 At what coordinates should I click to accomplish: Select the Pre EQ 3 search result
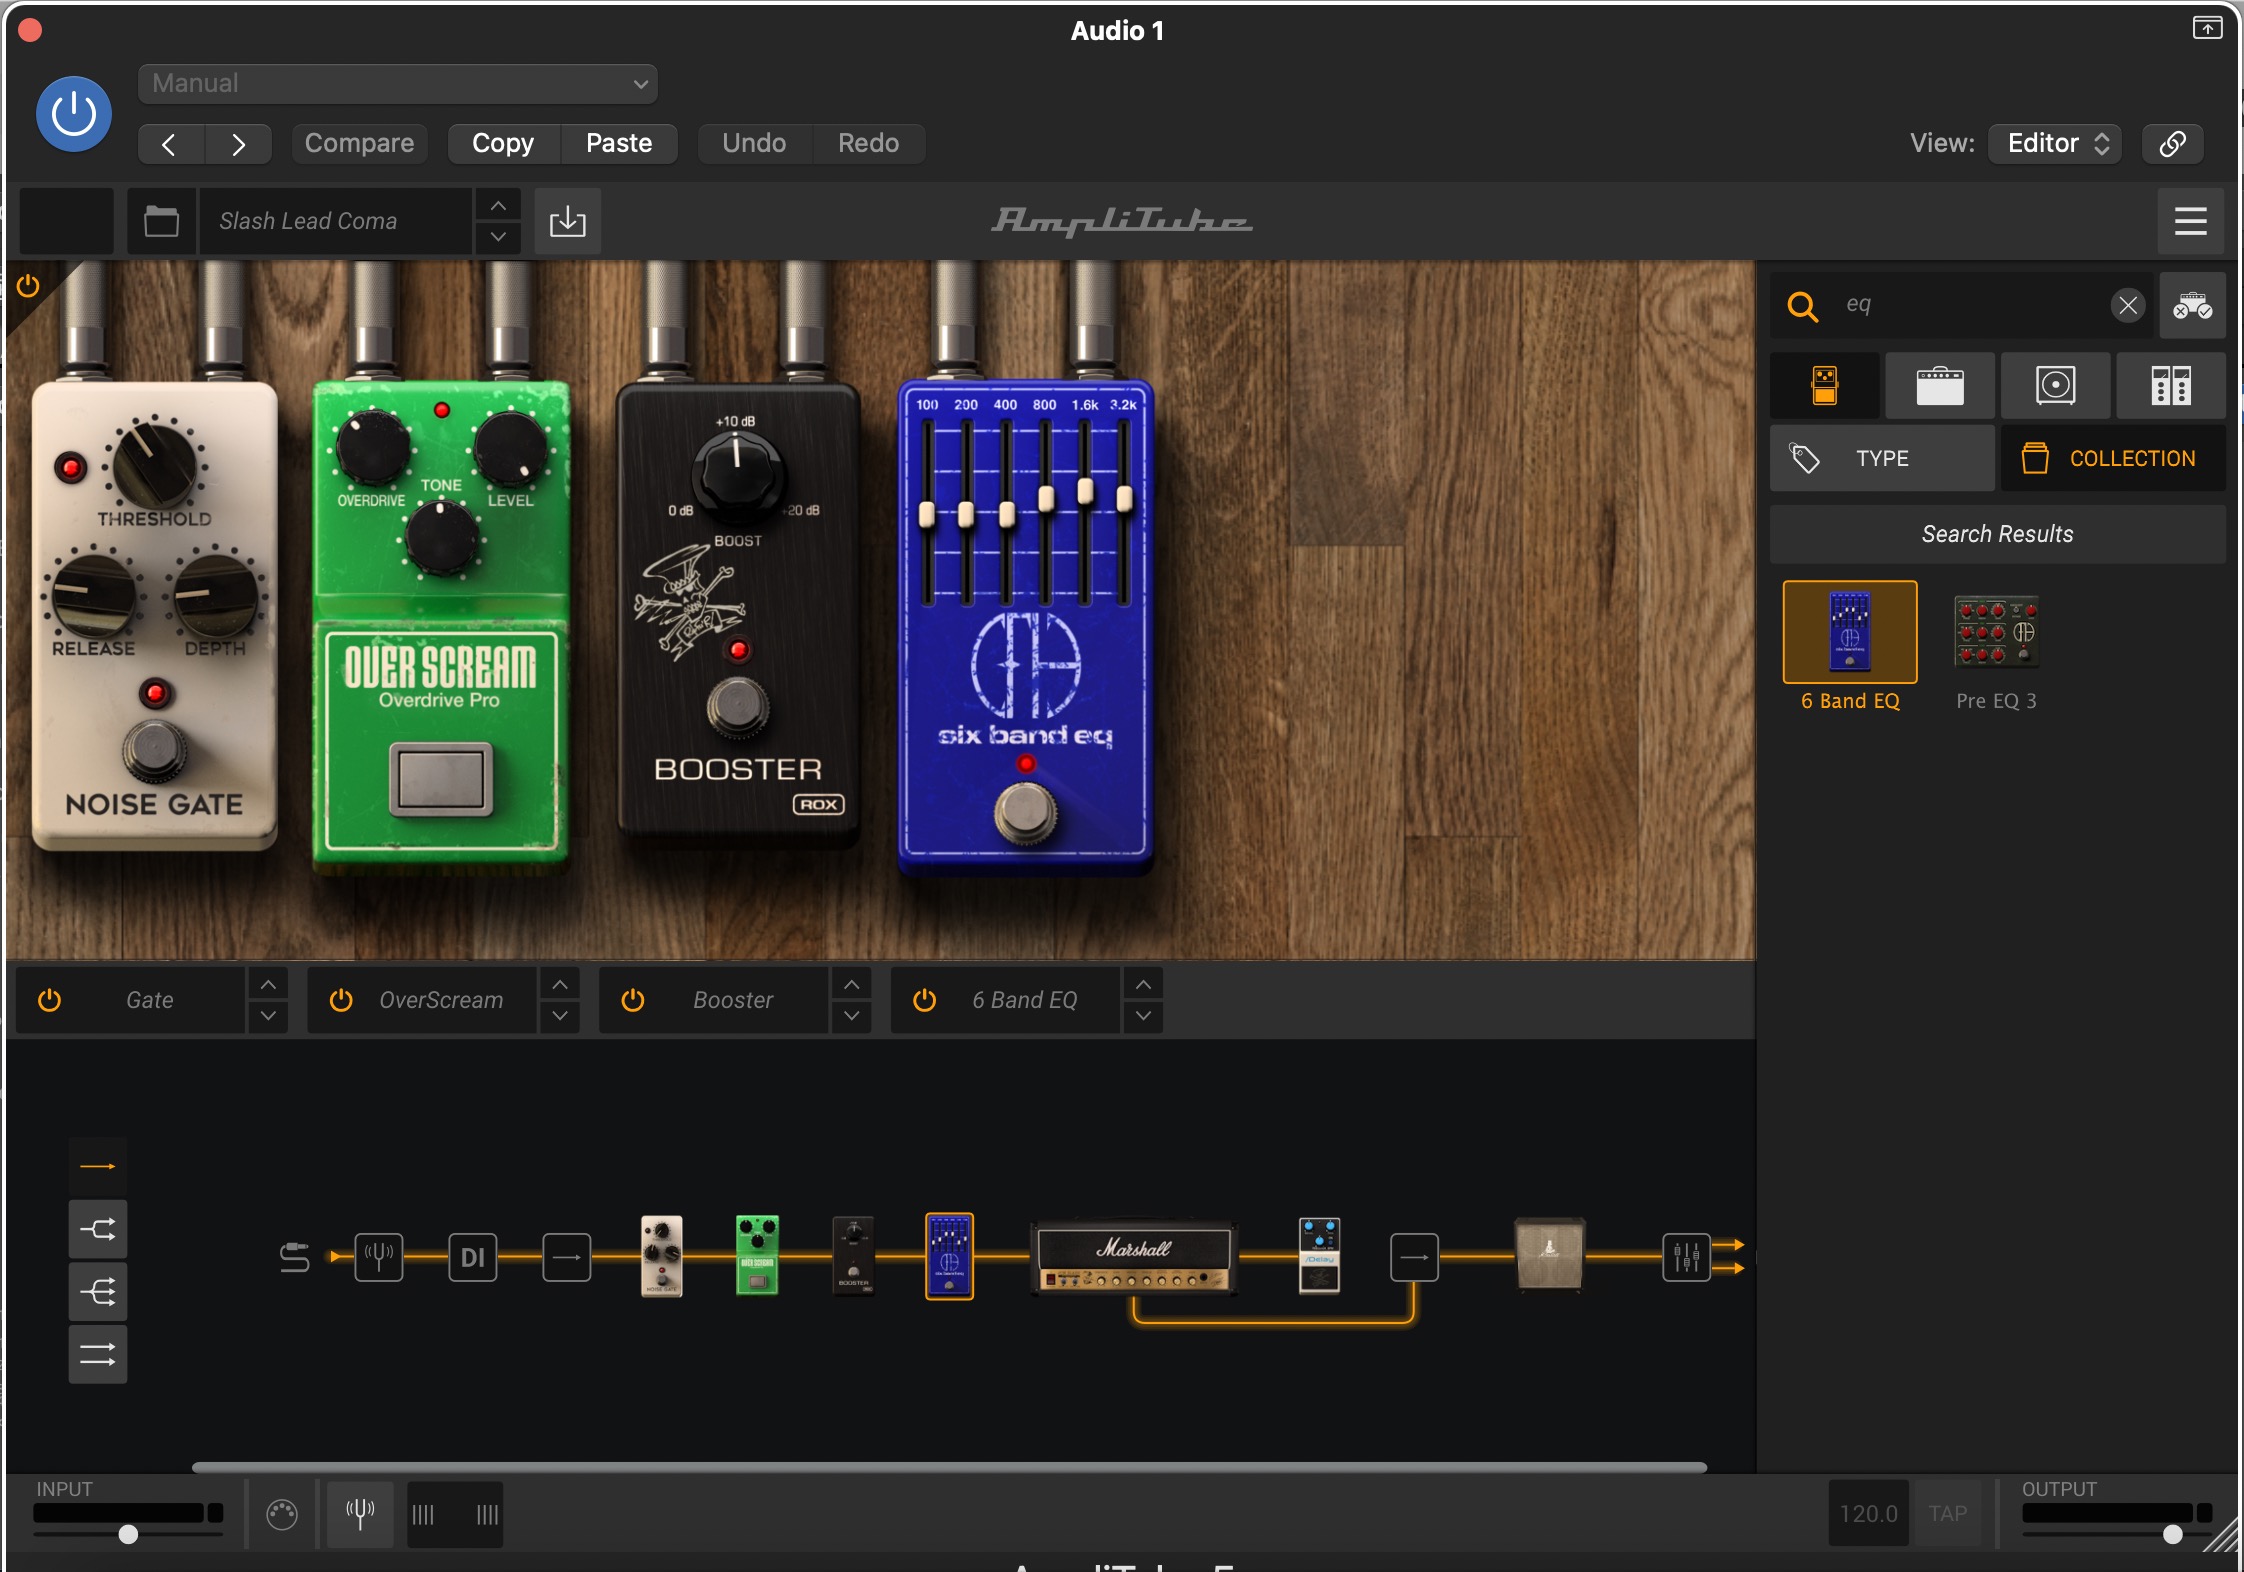(x=1996, y=647)
